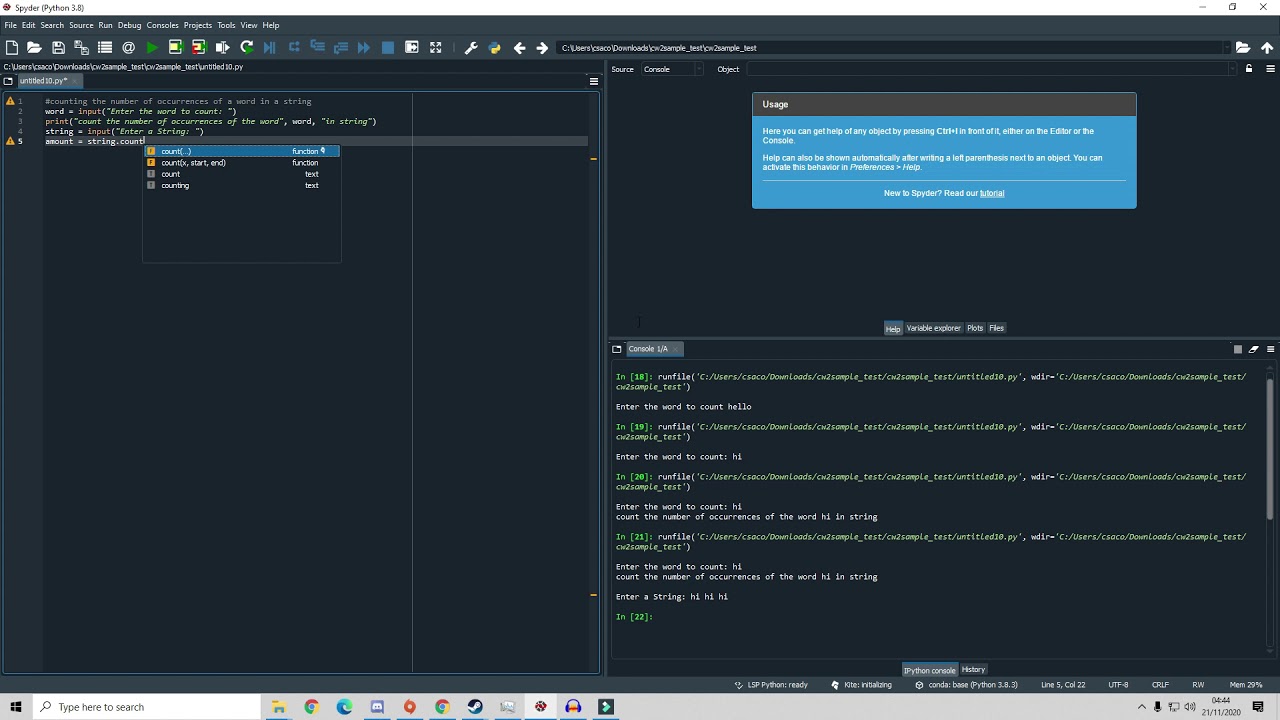Save all files using the toolbar icon
This screenshot has height=720, width=1280.
pos(81,47)
